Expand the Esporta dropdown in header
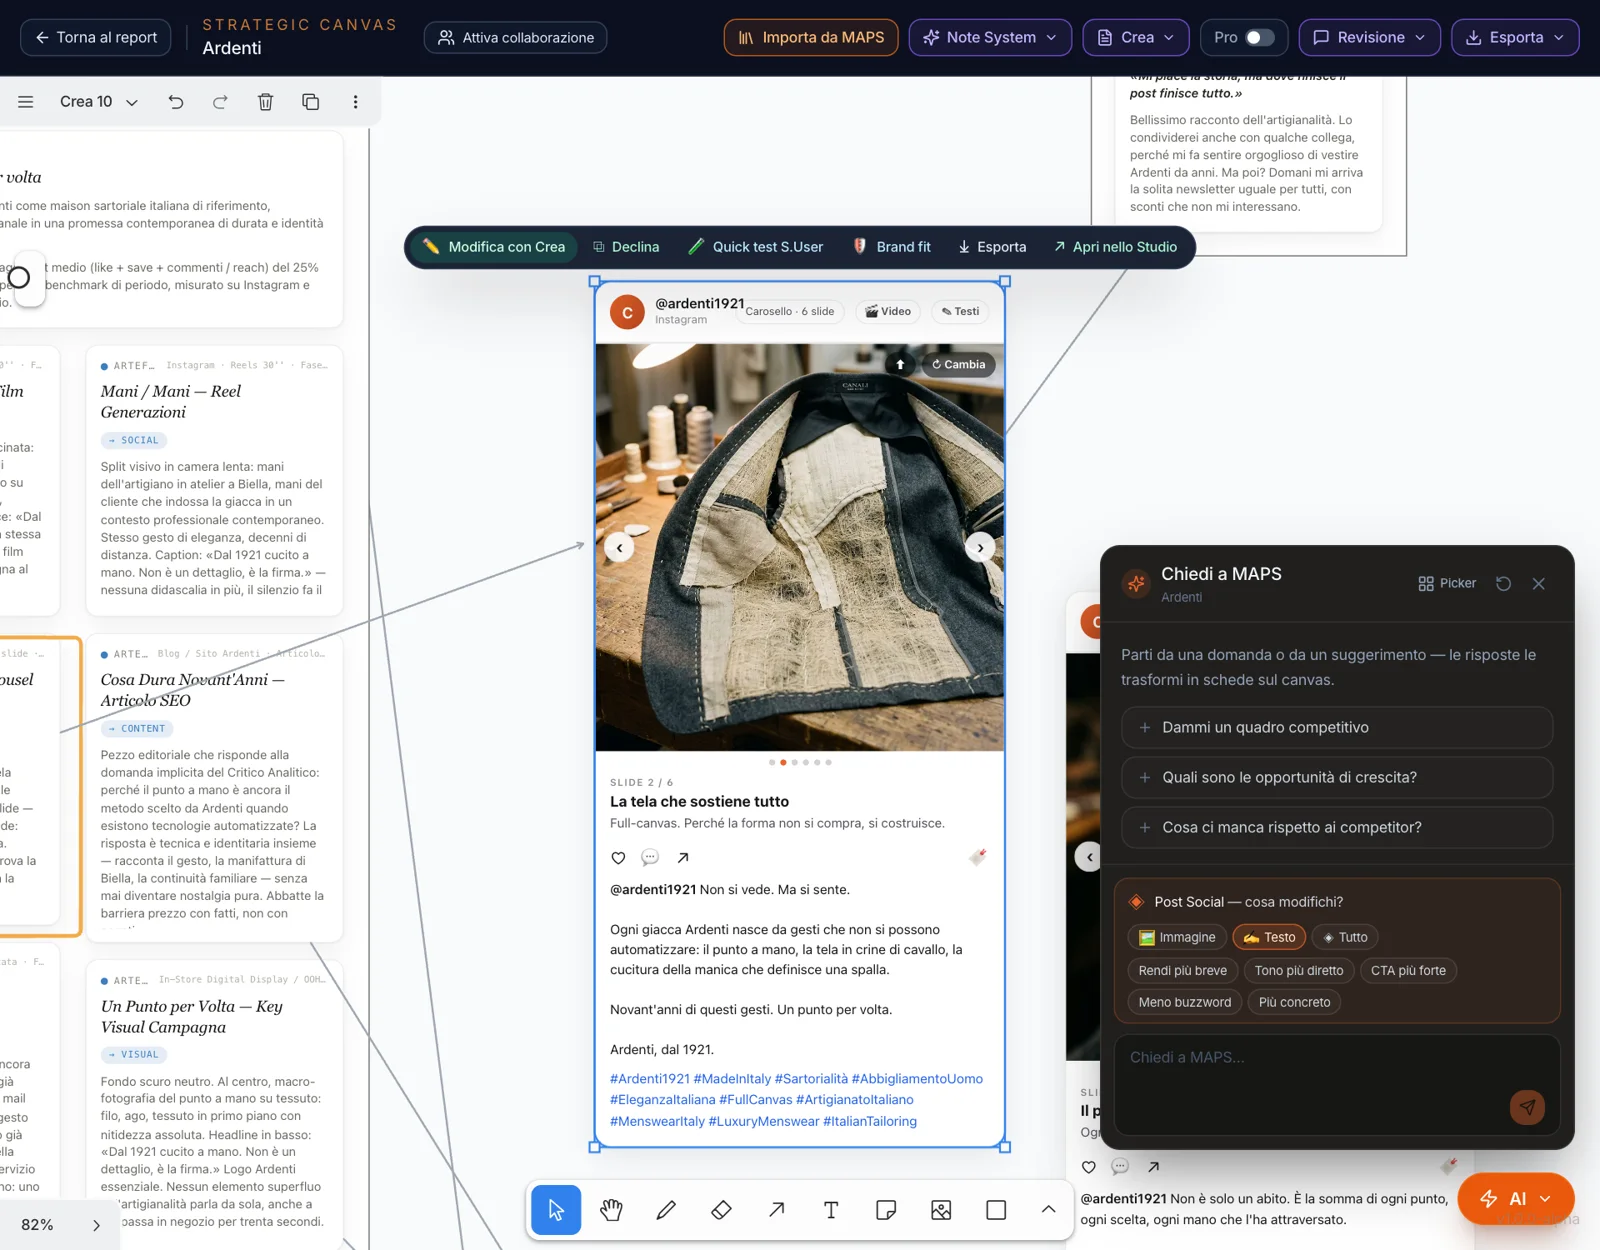This screenshot has width=1600, height=1250. [1515, 37]
